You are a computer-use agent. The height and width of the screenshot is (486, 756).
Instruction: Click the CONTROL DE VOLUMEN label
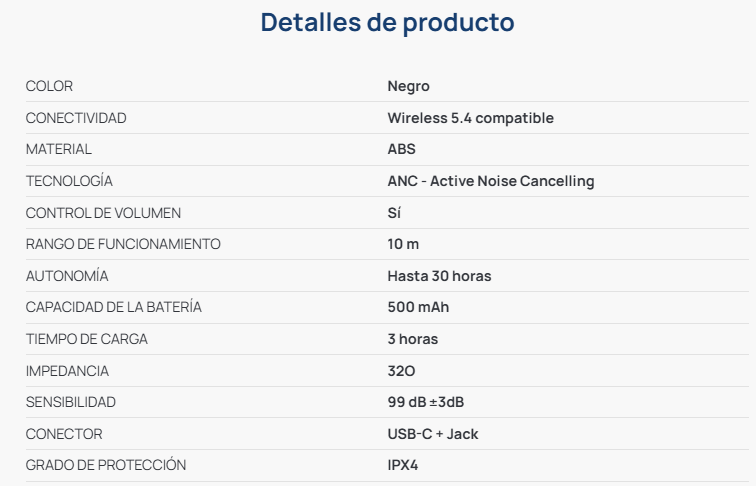tap(103, 213)
